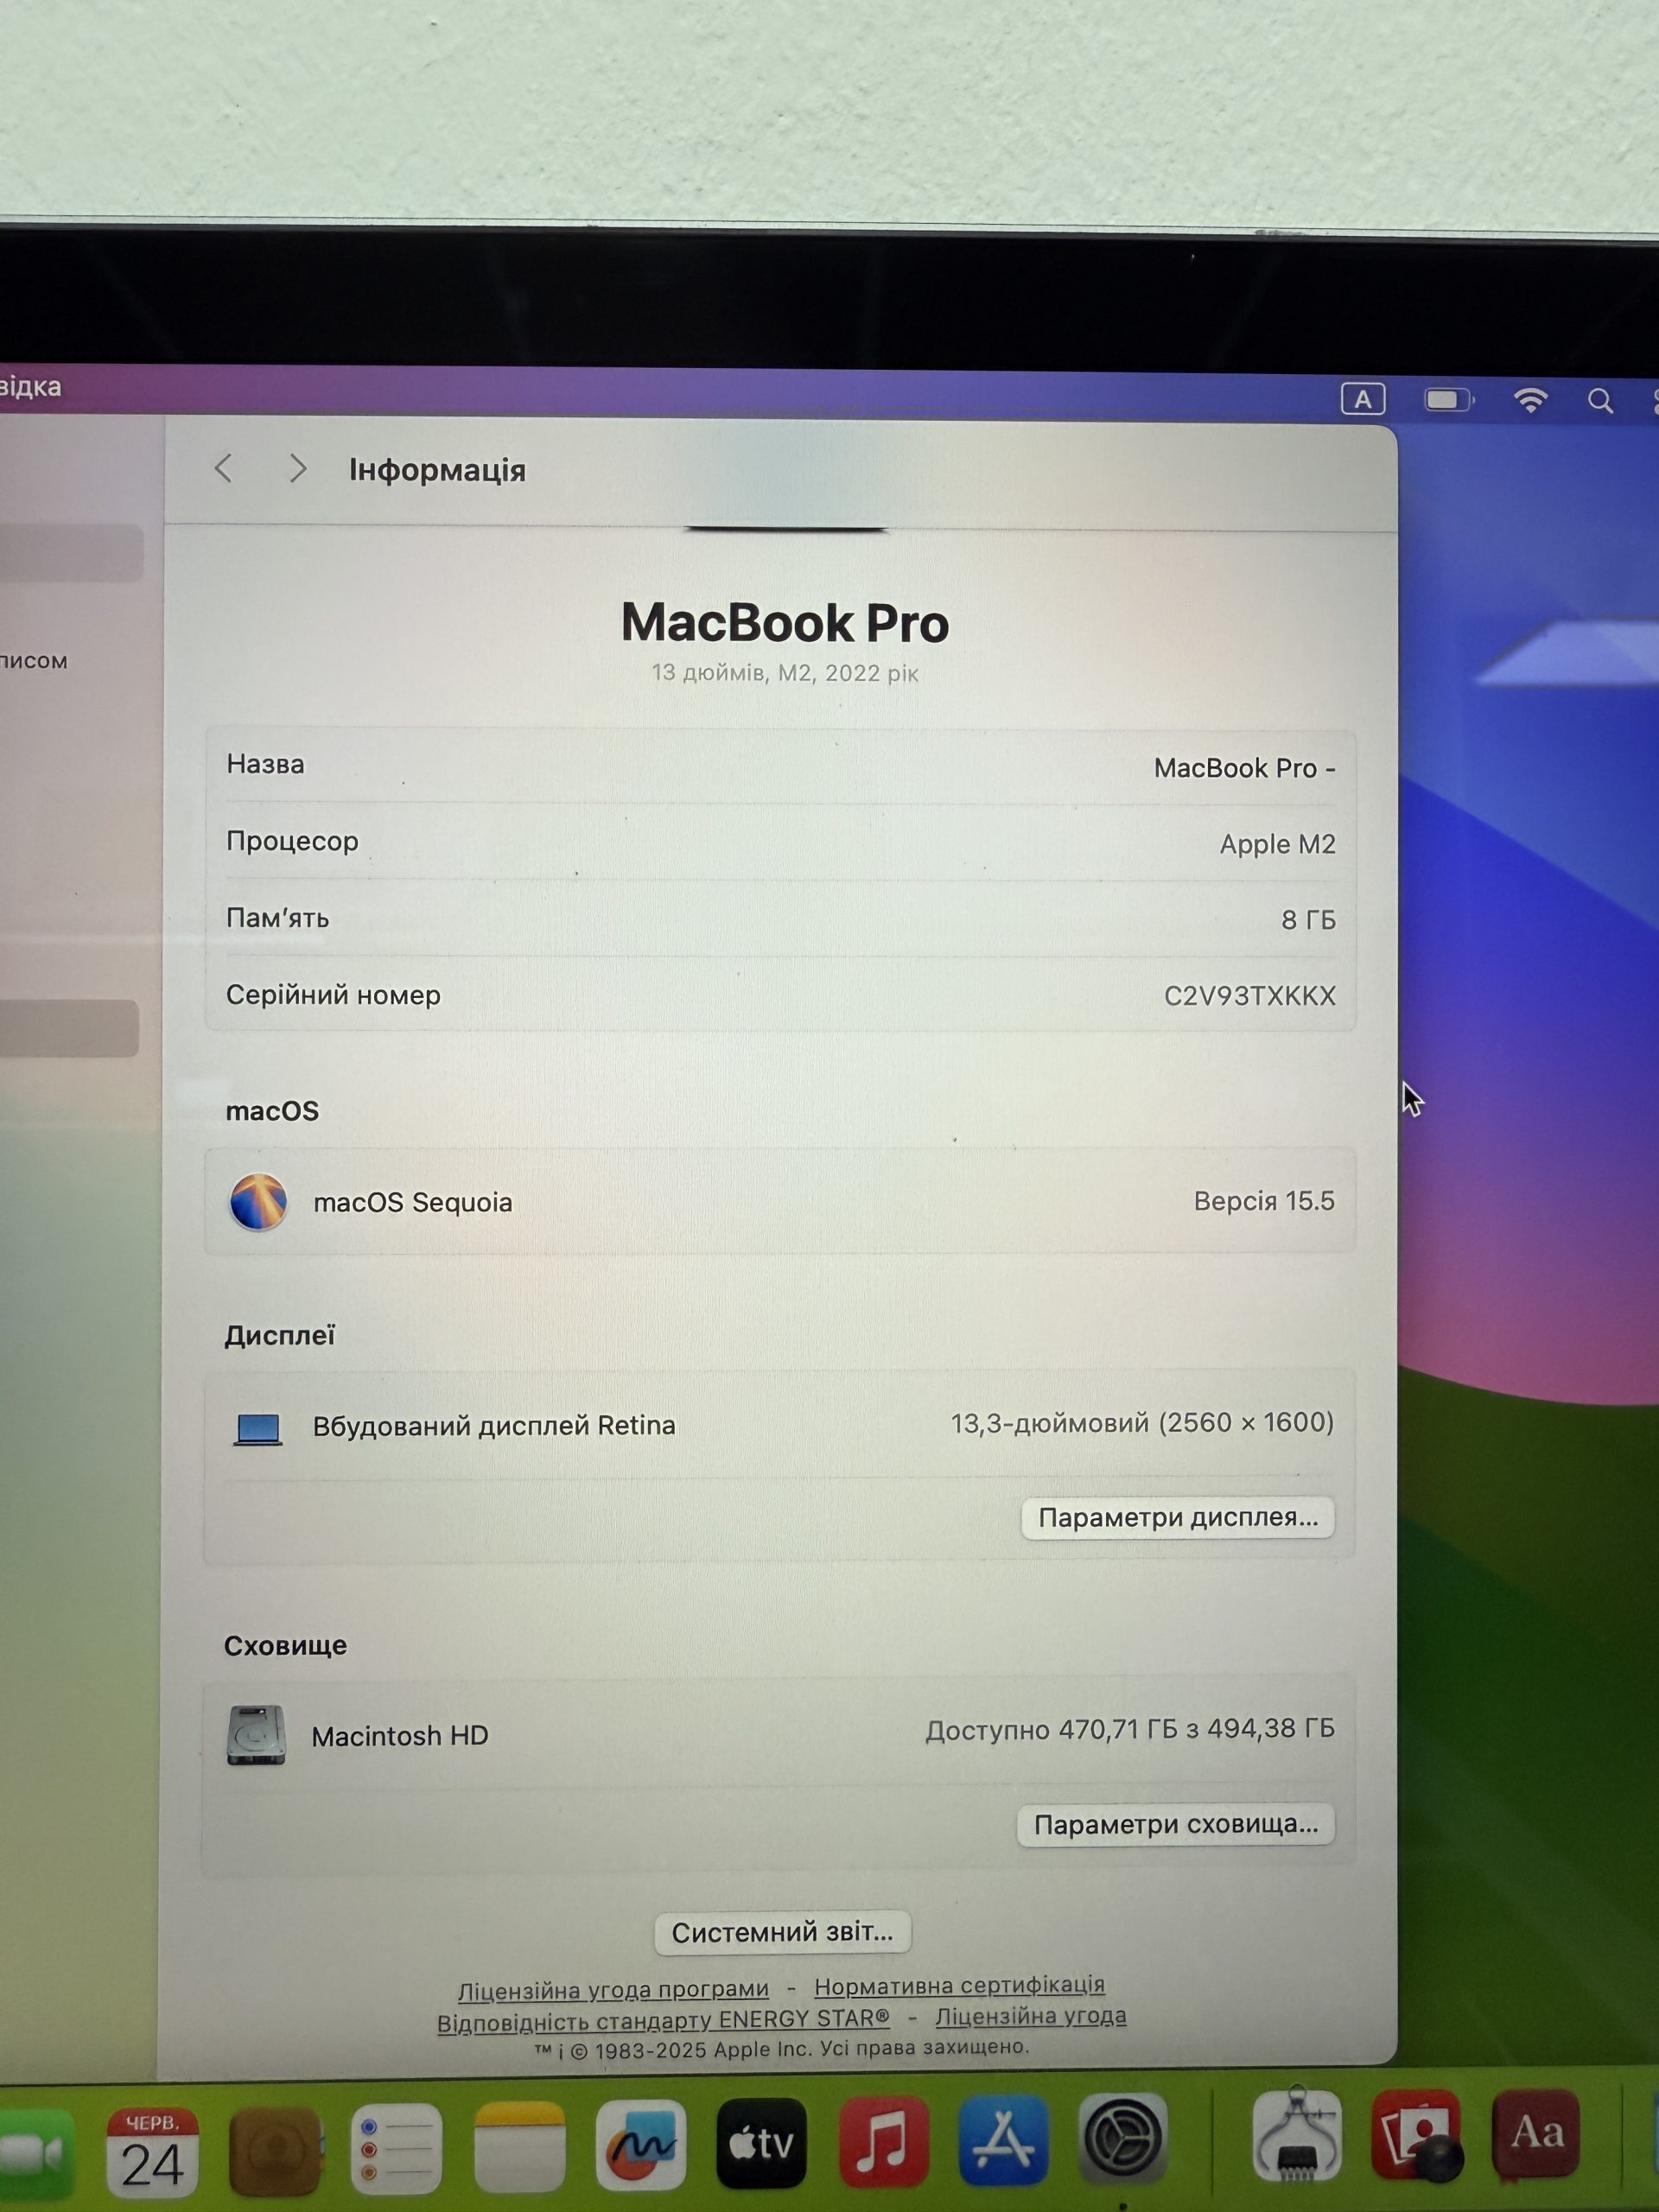
Task: Click the Серійний номер label
Action: pyautogui.click(x=333, y=995)
